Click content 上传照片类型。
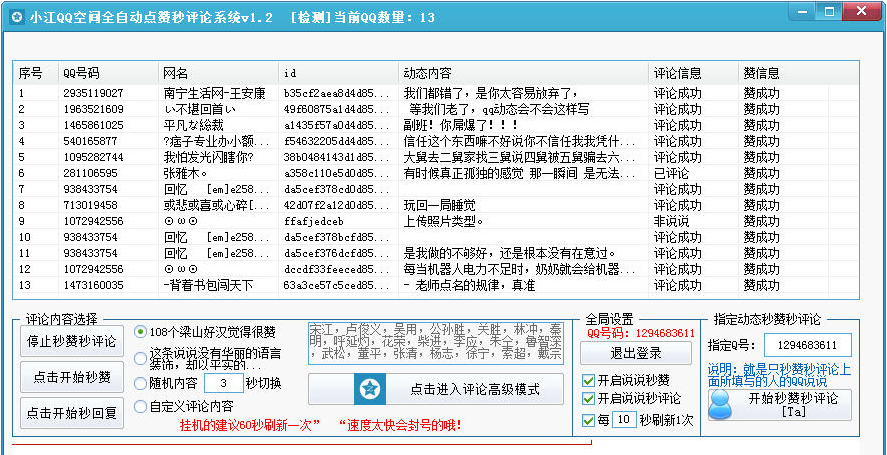887x455 pixels. pyautogui.click(x=443, y=221)
